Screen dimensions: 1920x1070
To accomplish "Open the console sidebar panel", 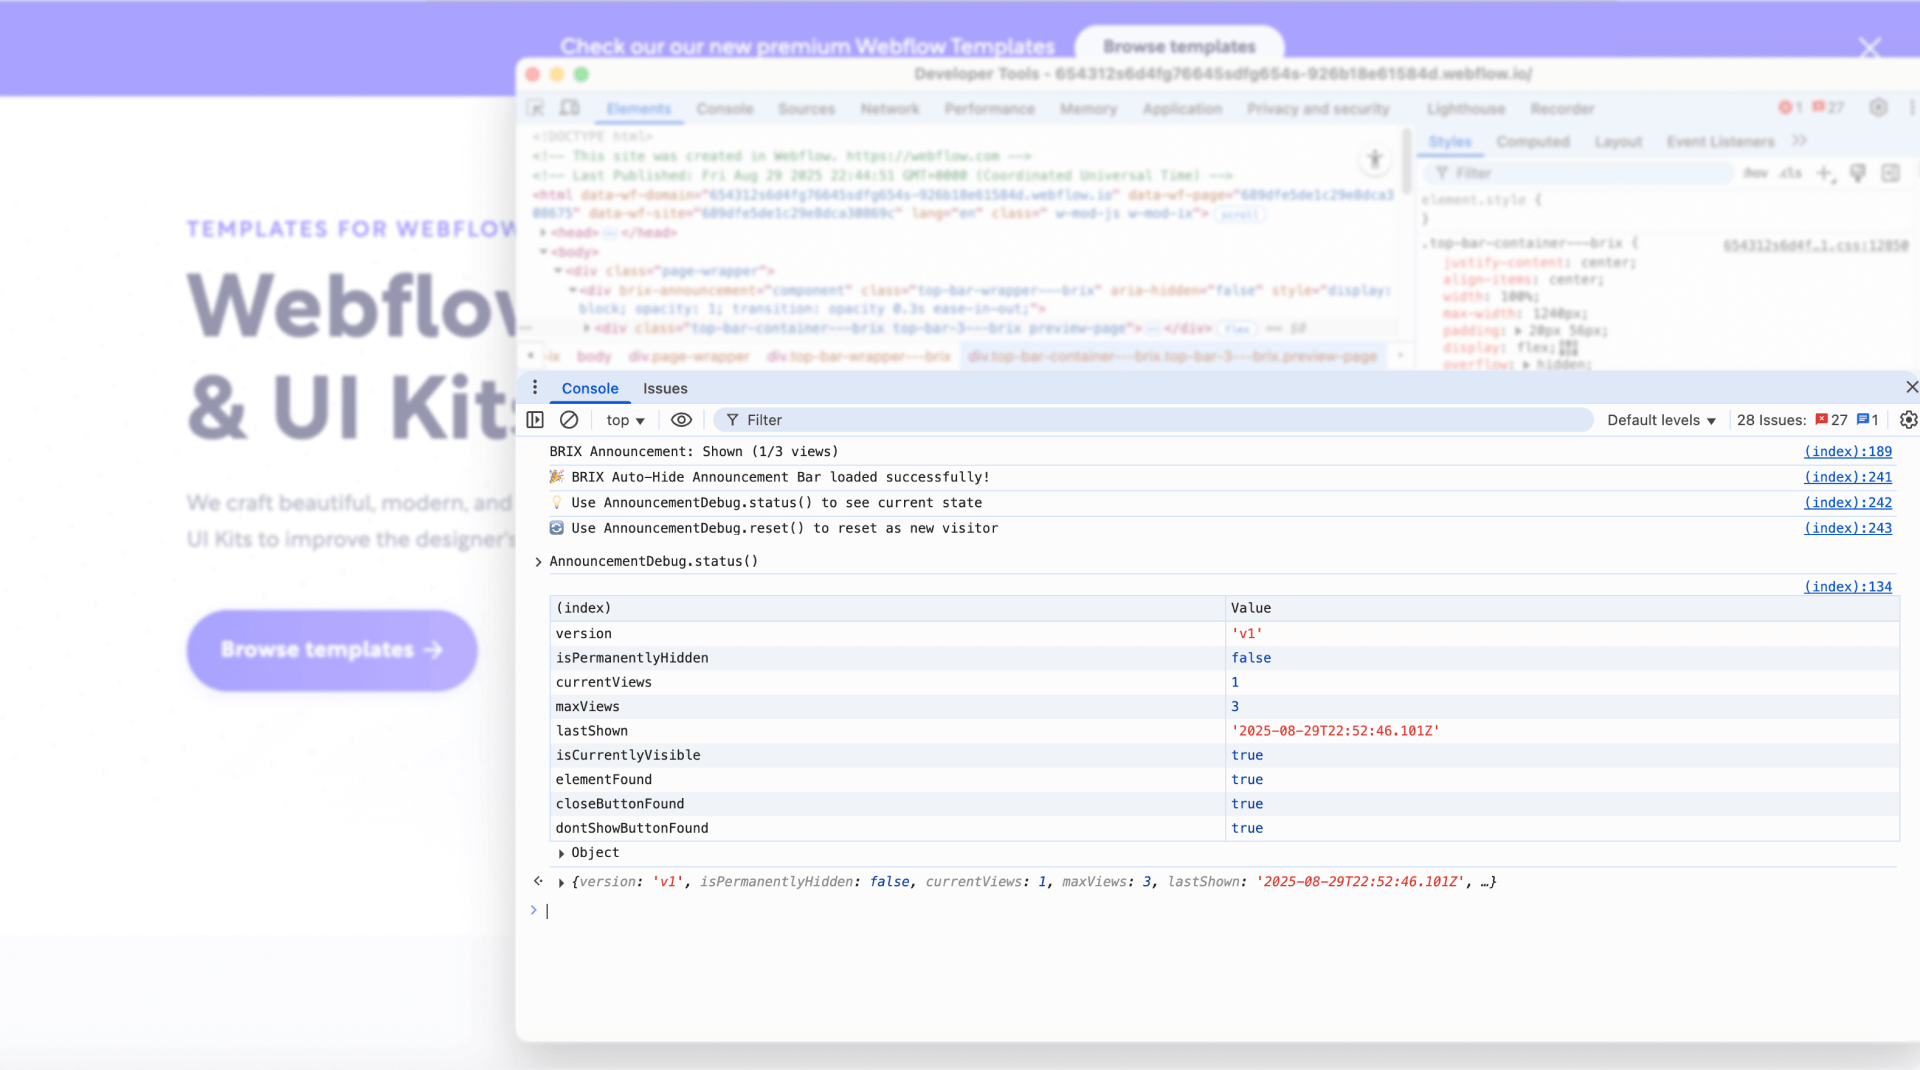I will (x=535, y=420).
